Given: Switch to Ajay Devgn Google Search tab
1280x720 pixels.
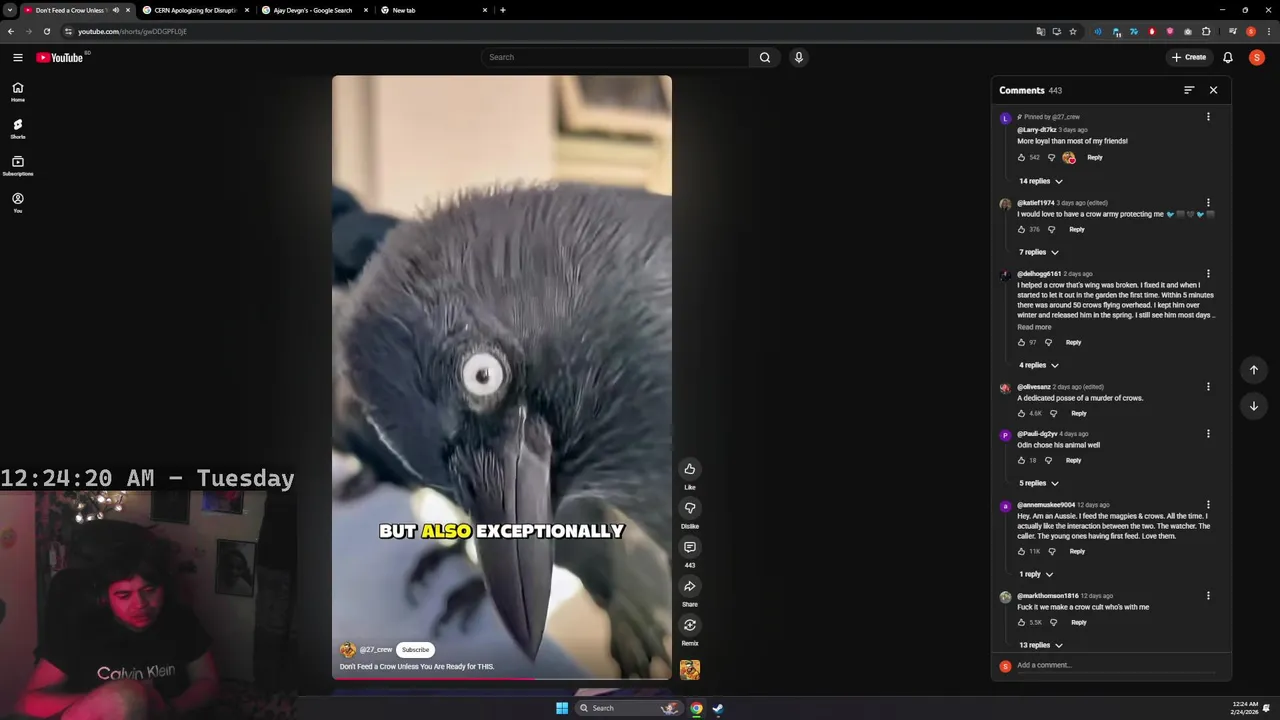Looking at the screenshot, I should tap(314, 10).
